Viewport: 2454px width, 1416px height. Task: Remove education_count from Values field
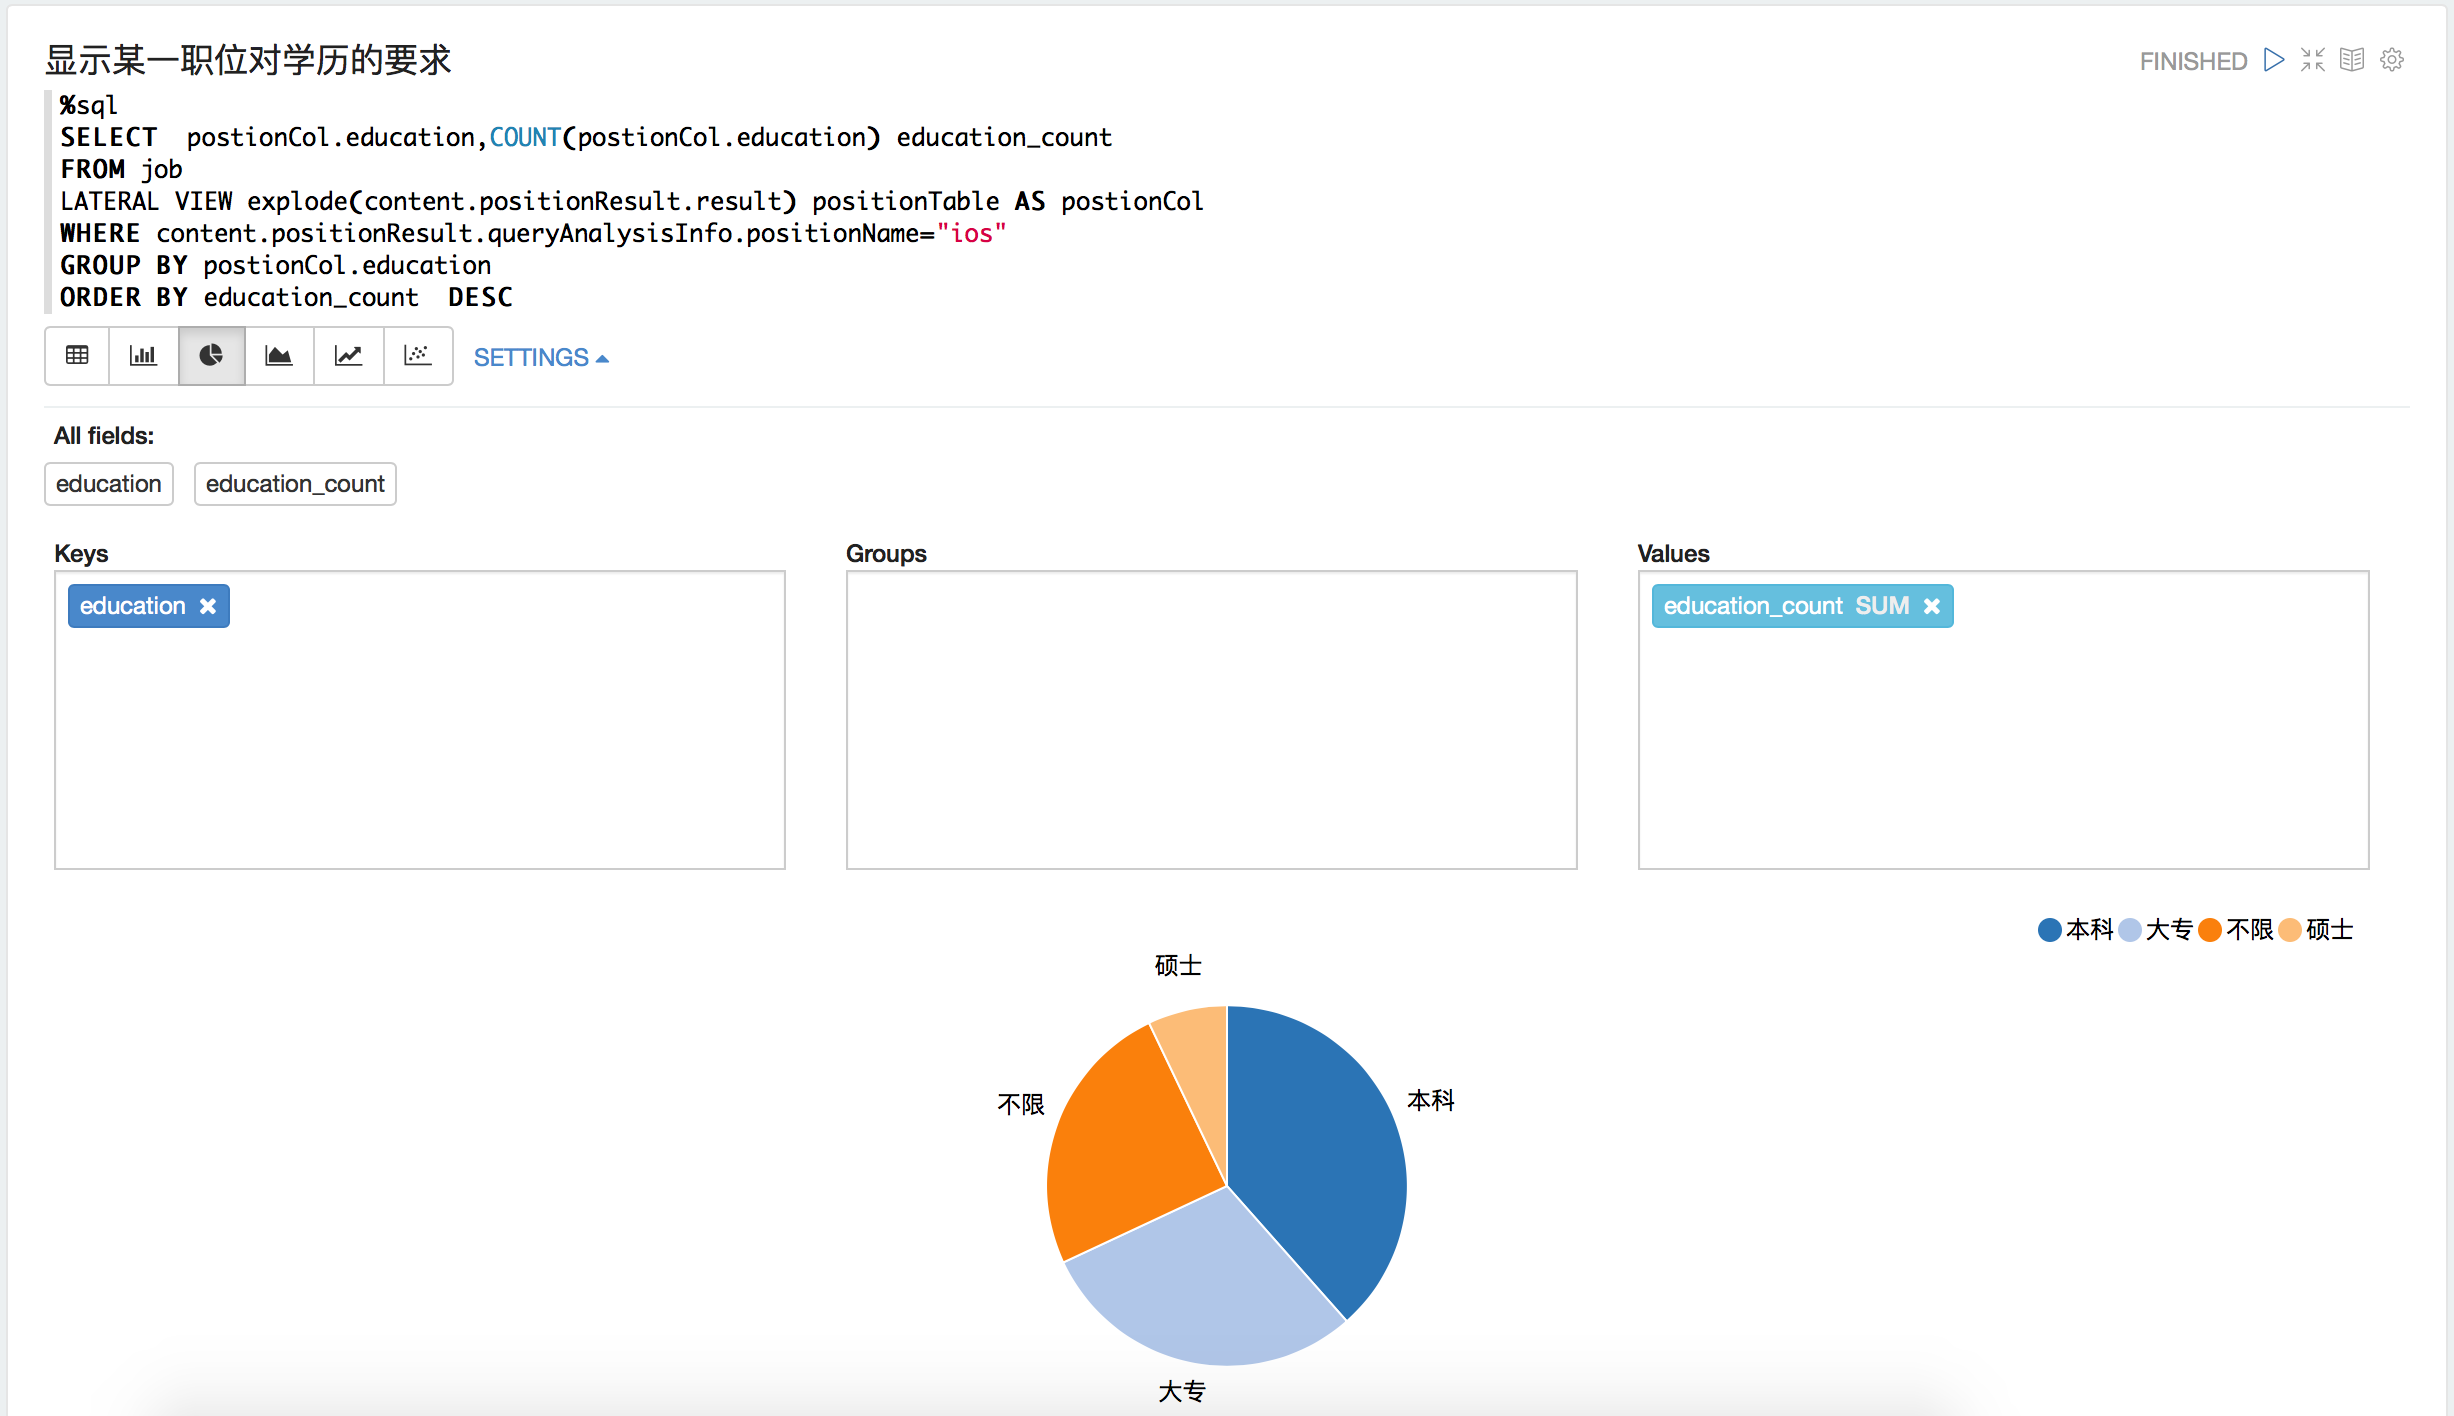[1932, 607]
